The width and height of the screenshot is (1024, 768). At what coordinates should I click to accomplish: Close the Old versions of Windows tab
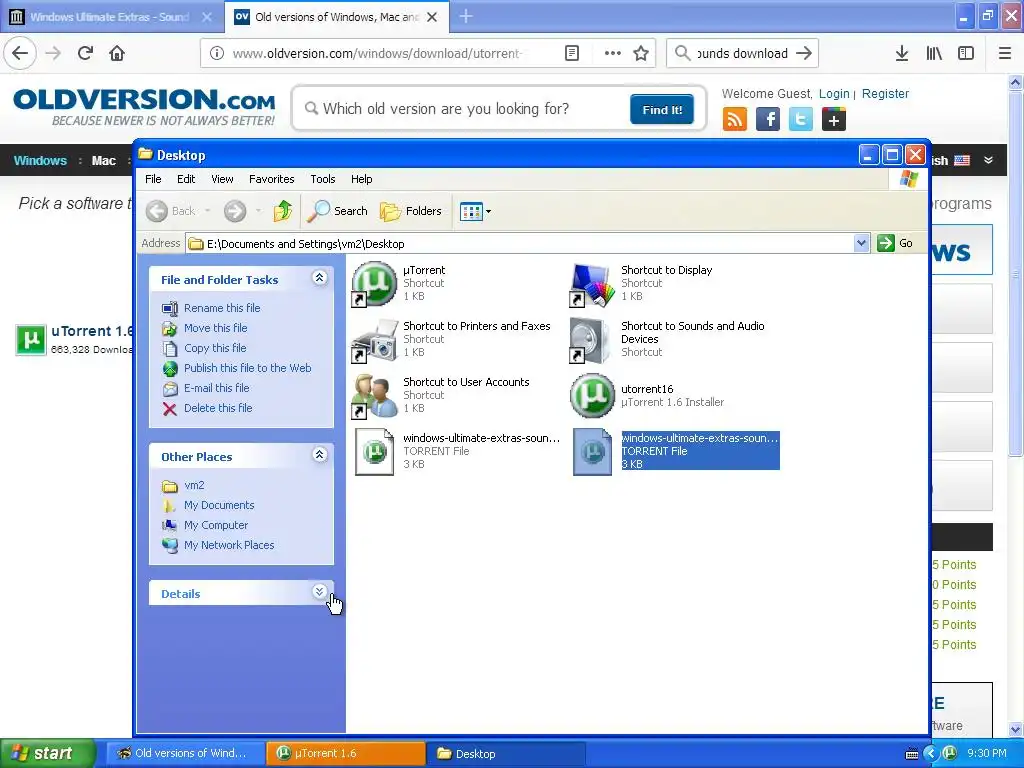432,17
